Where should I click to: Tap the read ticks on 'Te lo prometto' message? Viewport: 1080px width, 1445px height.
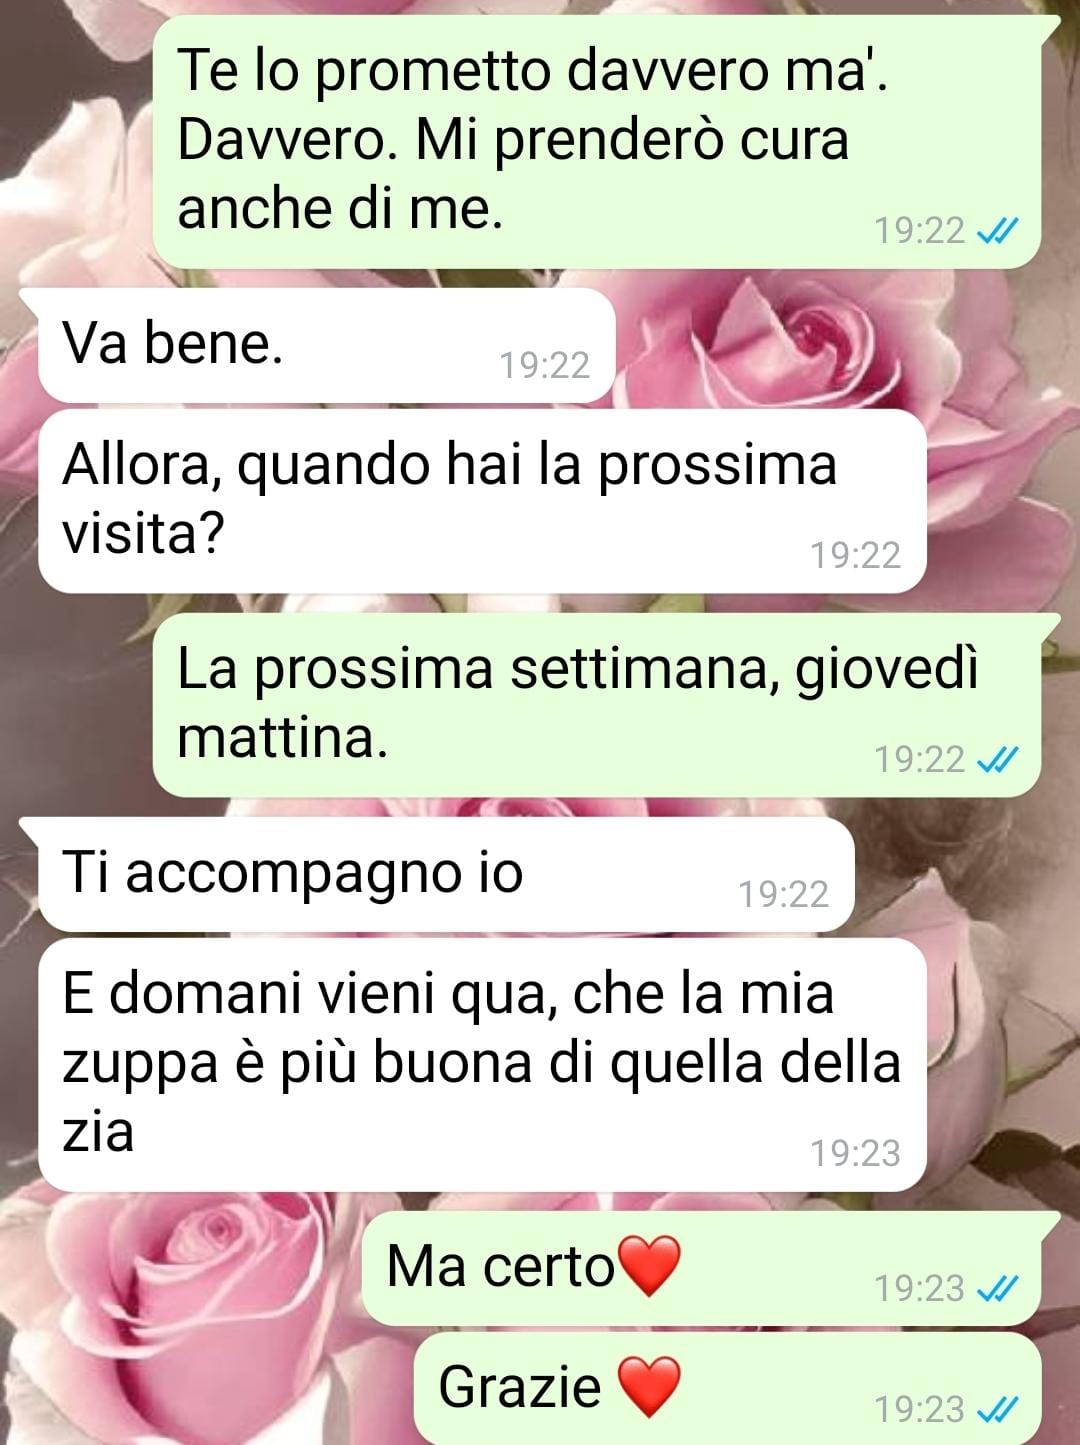tap(997, 232)
